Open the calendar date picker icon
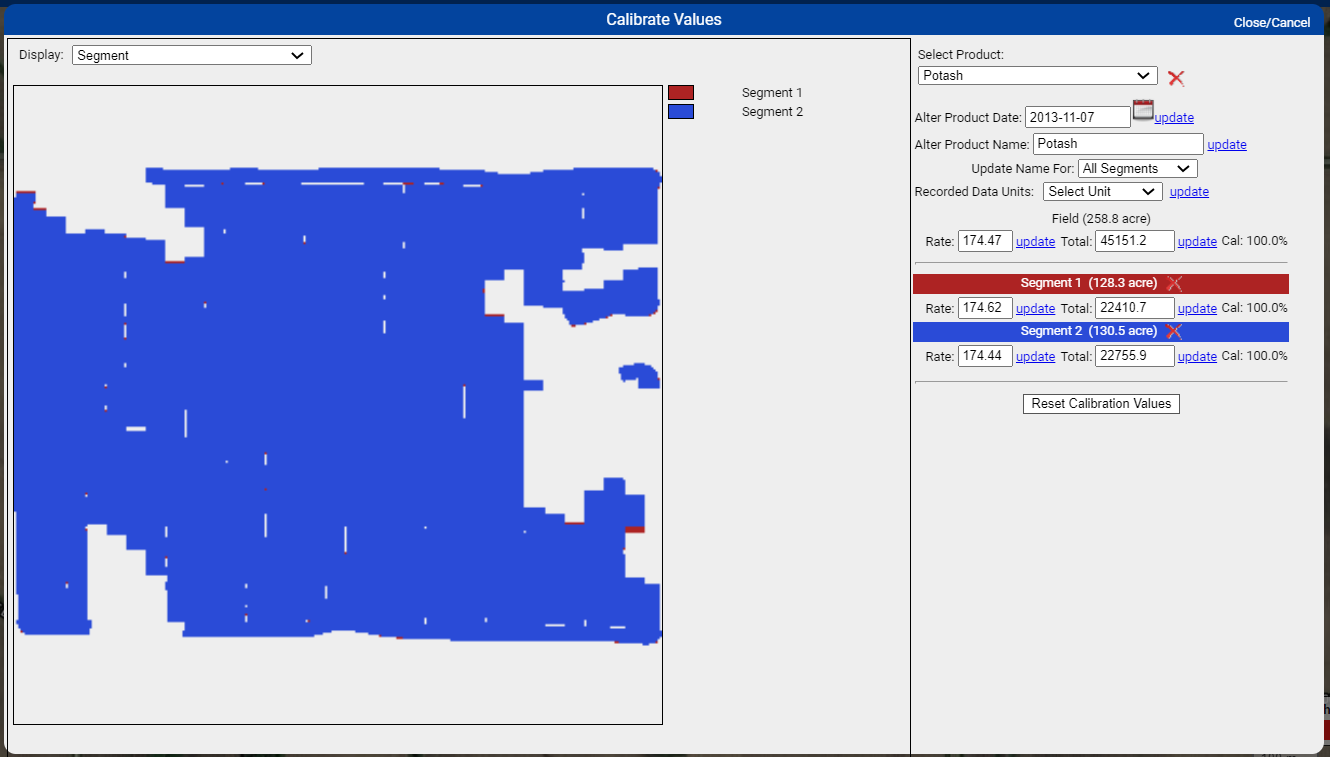Image resolution: width=1330 pixels, height=757 pixels. (1143, 111)
